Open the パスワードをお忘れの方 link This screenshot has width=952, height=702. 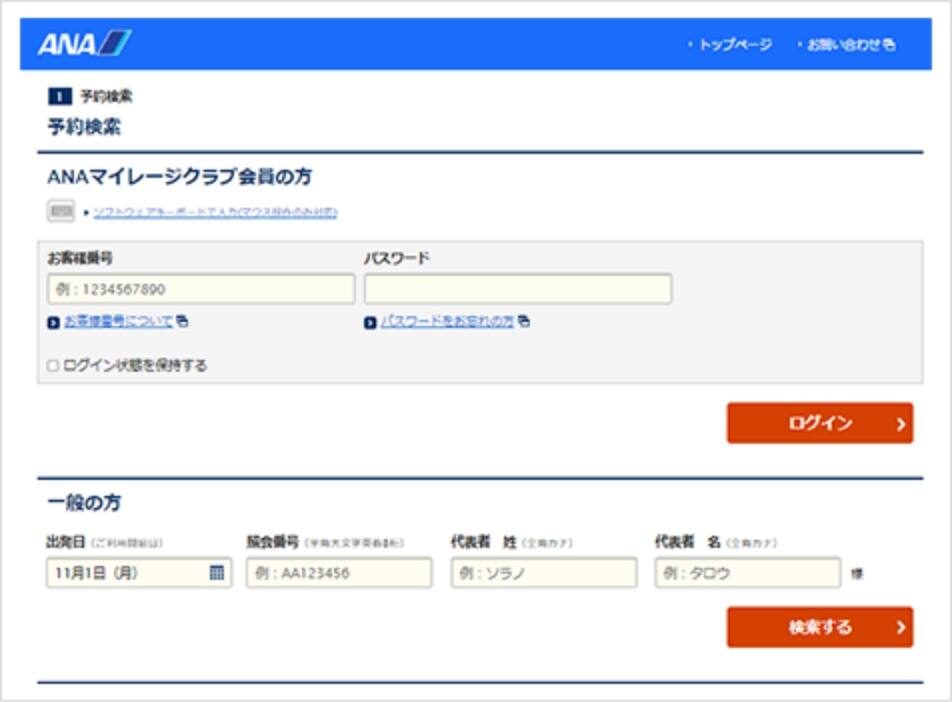pyautogui.click(x=446, y=322)
